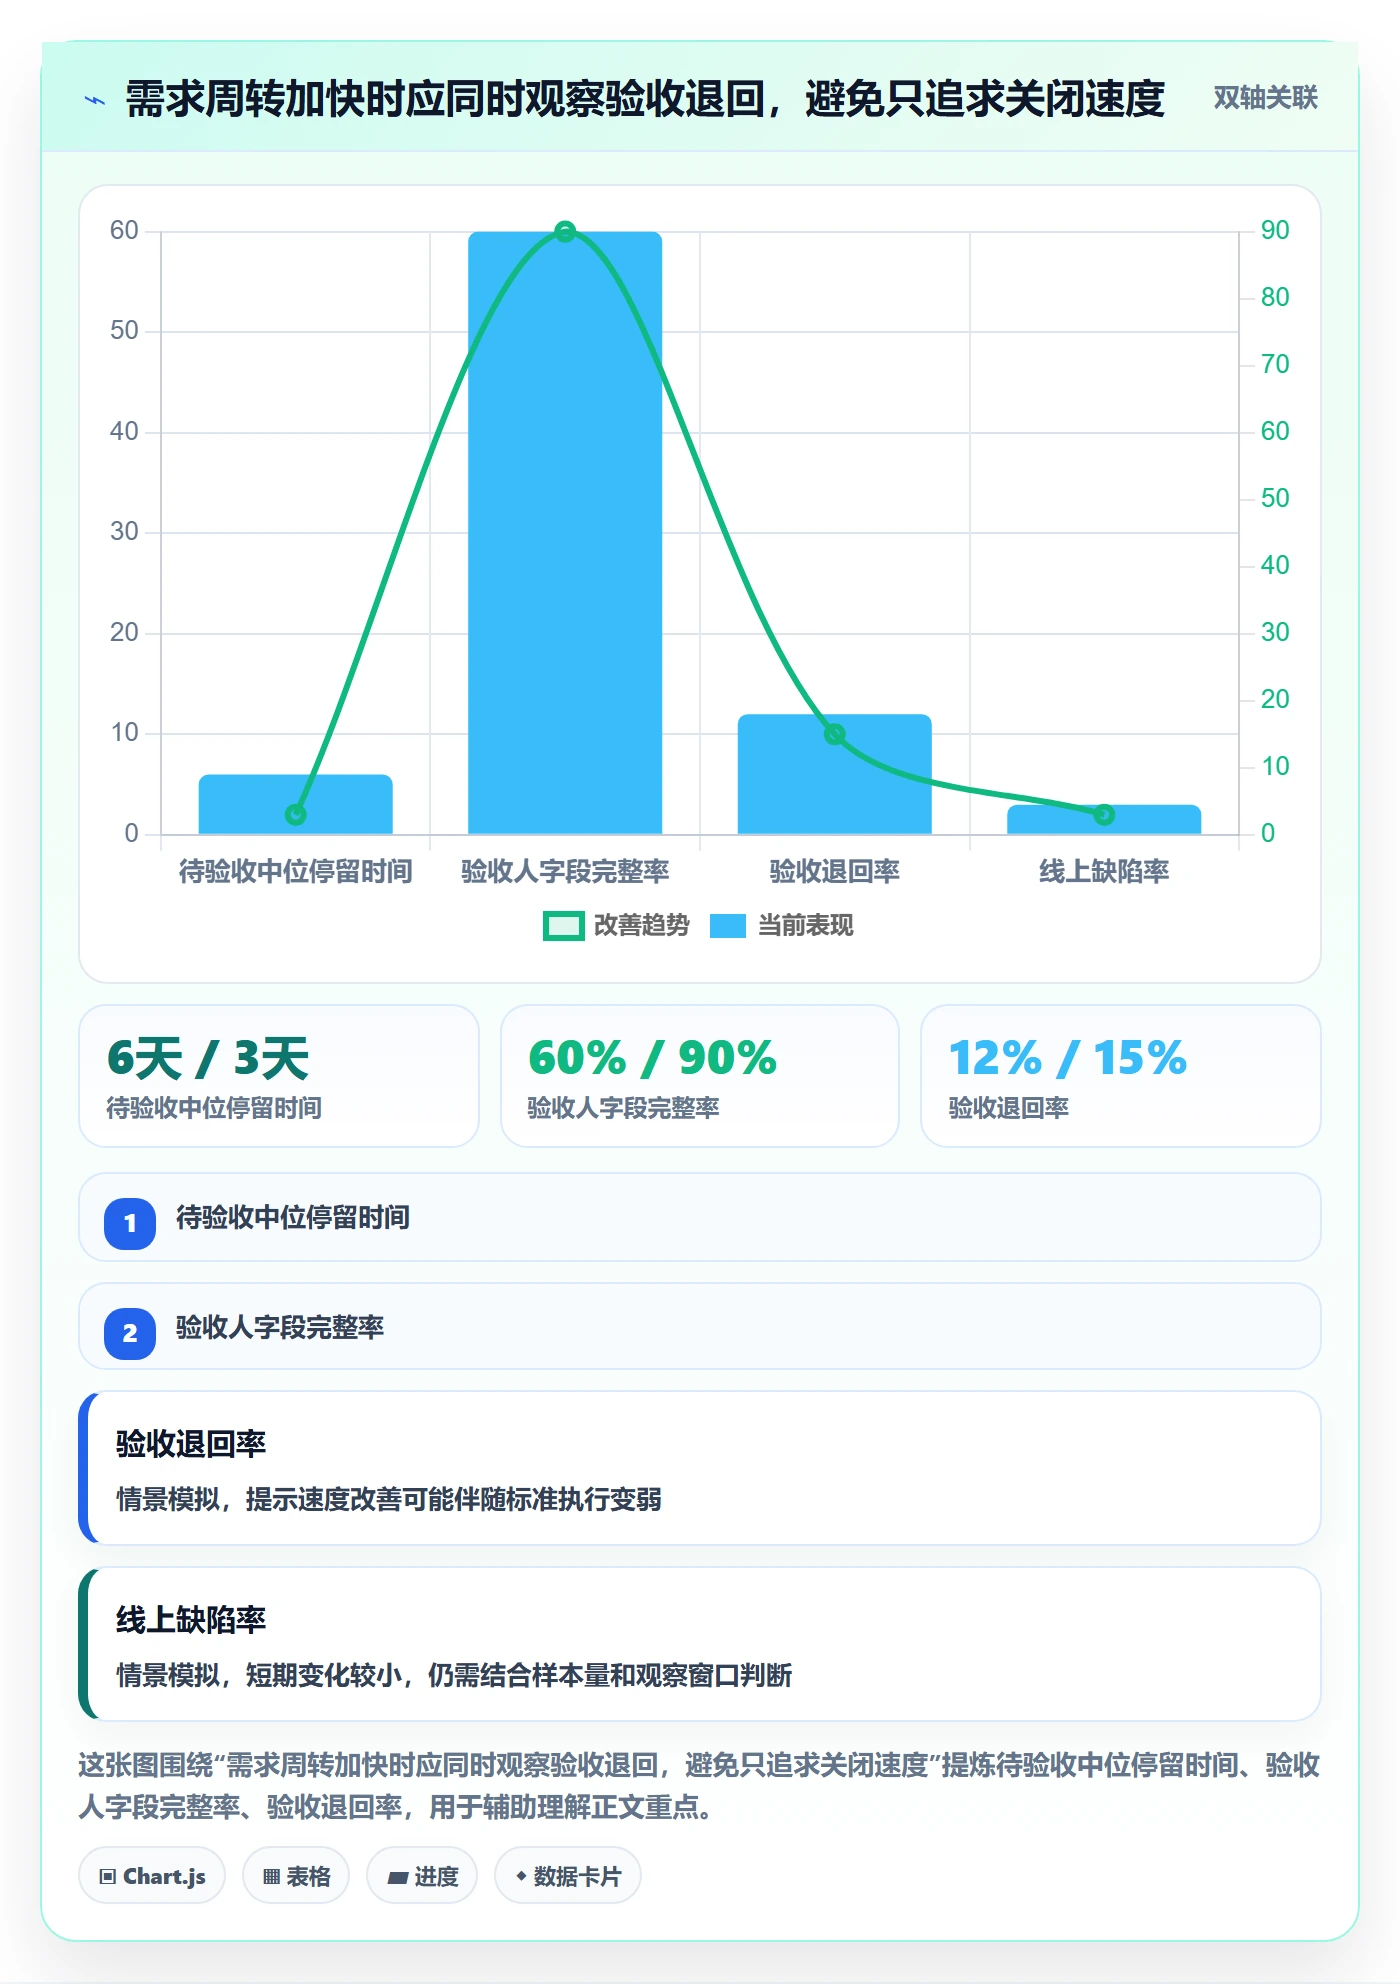
Task: Click the grid icon in 表格 tag
Action: tap(271, 1876)
